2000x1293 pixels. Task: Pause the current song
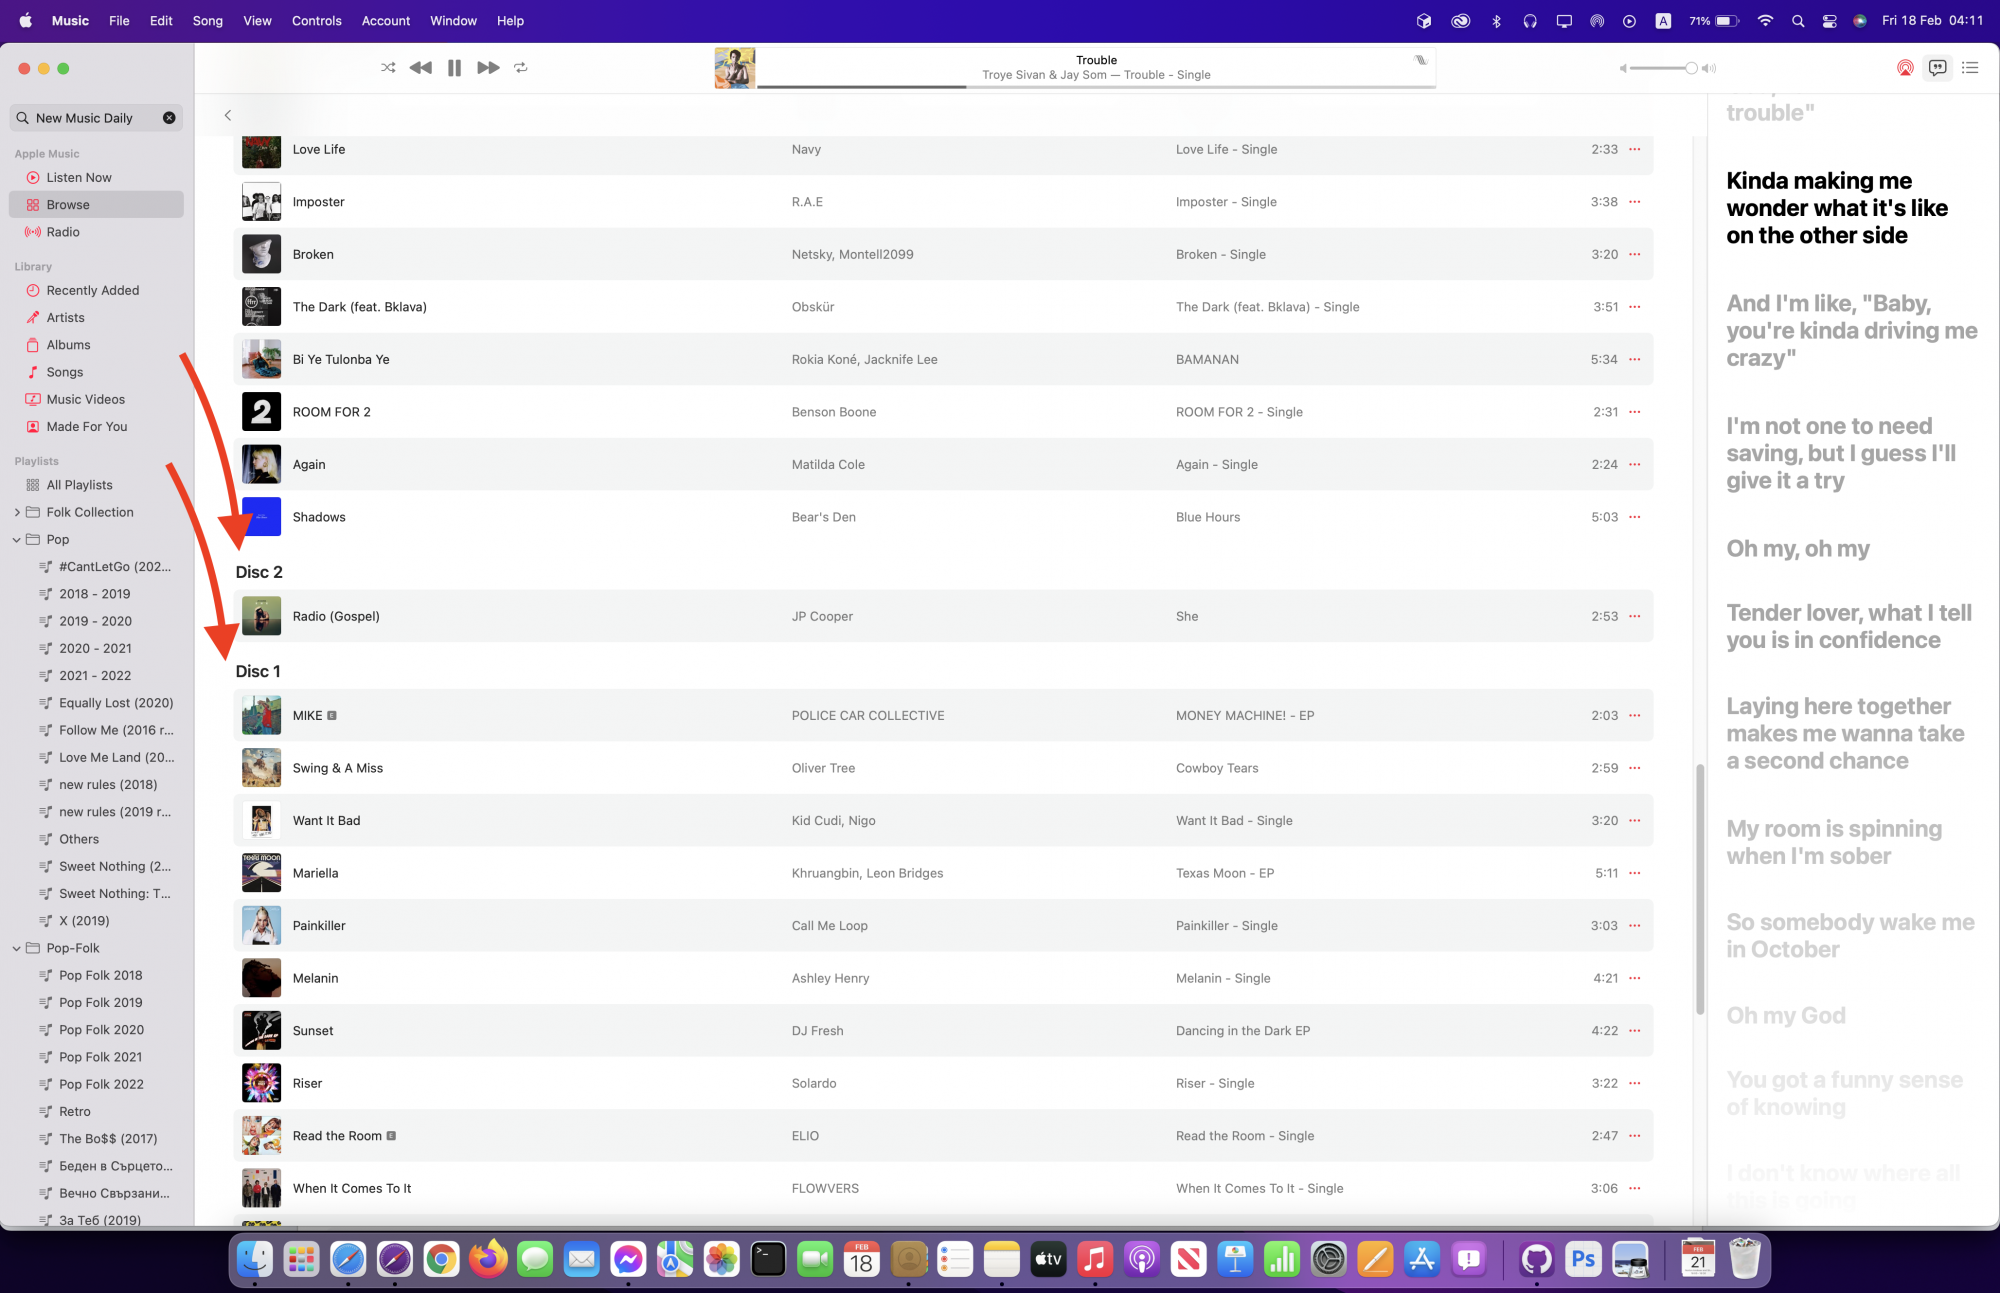point(454,68)
